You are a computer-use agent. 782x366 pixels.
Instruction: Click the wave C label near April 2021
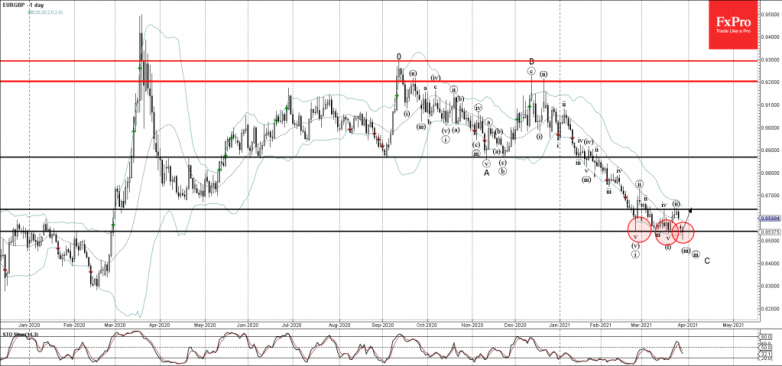(x=707, y=261)
